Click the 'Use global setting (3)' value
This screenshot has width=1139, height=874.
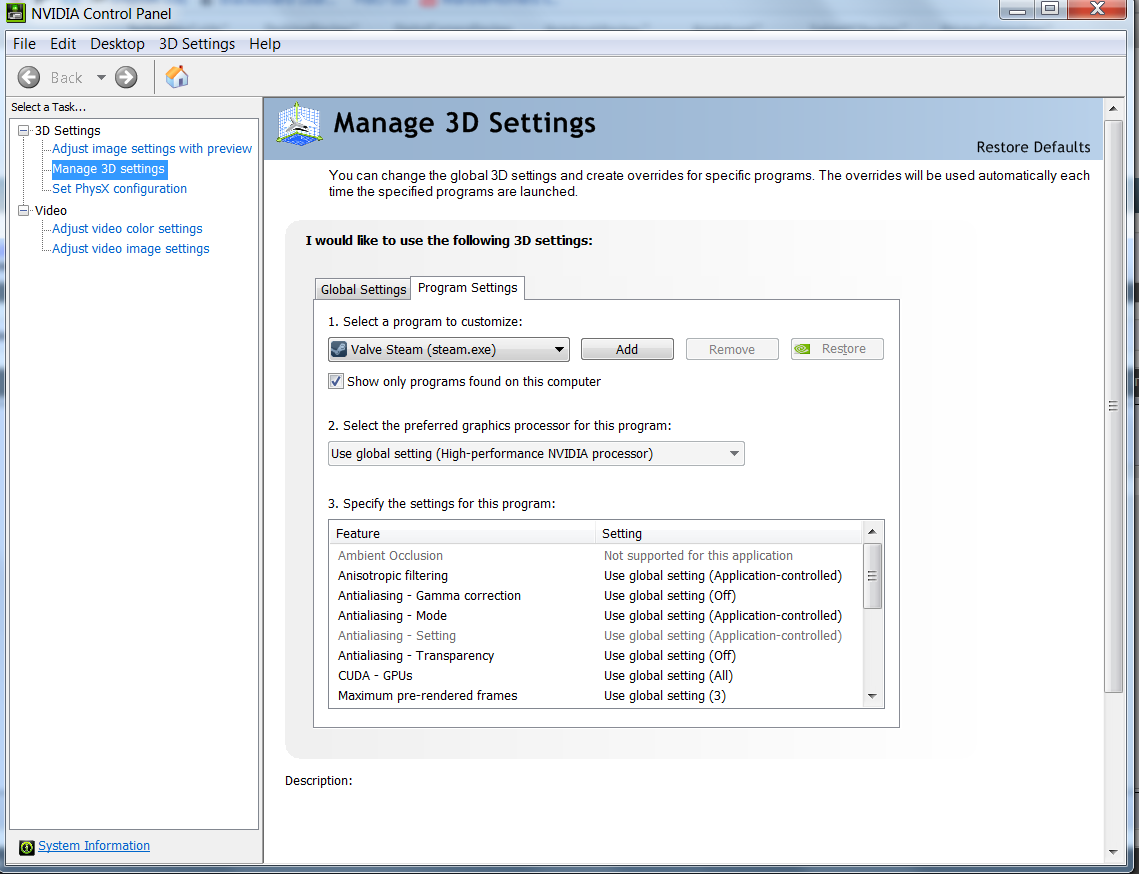point(665,696)
